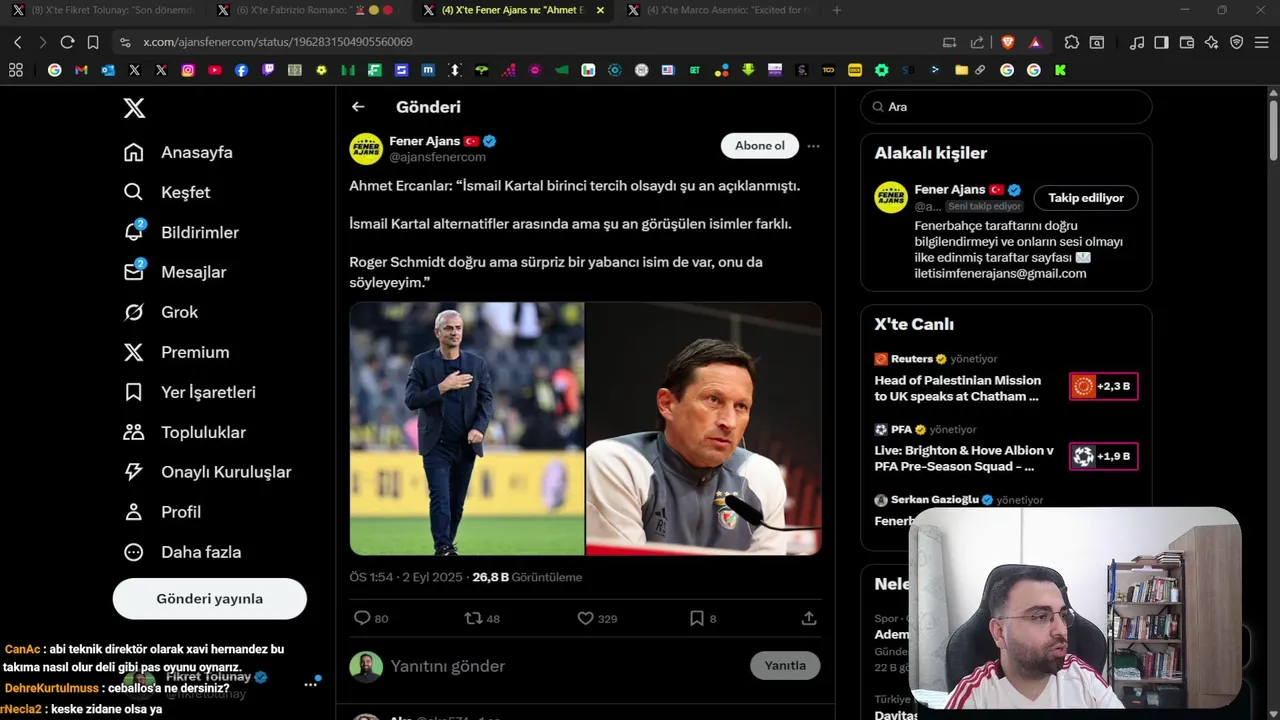Screen dimensions: 1280x720
Task: Open Daha fazla menu in sidebar
Action: point(181,552)
